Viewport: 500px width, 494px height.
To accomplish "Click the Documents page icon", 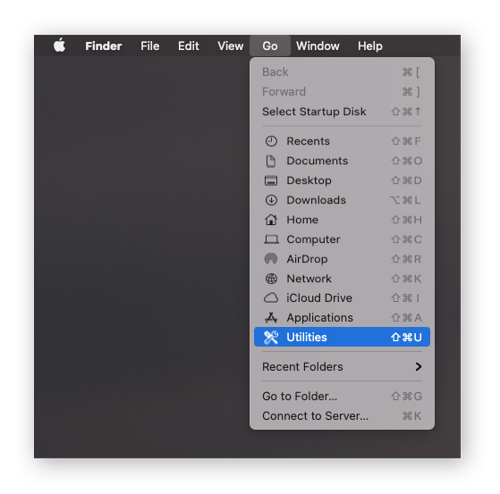I will point(271,161).
